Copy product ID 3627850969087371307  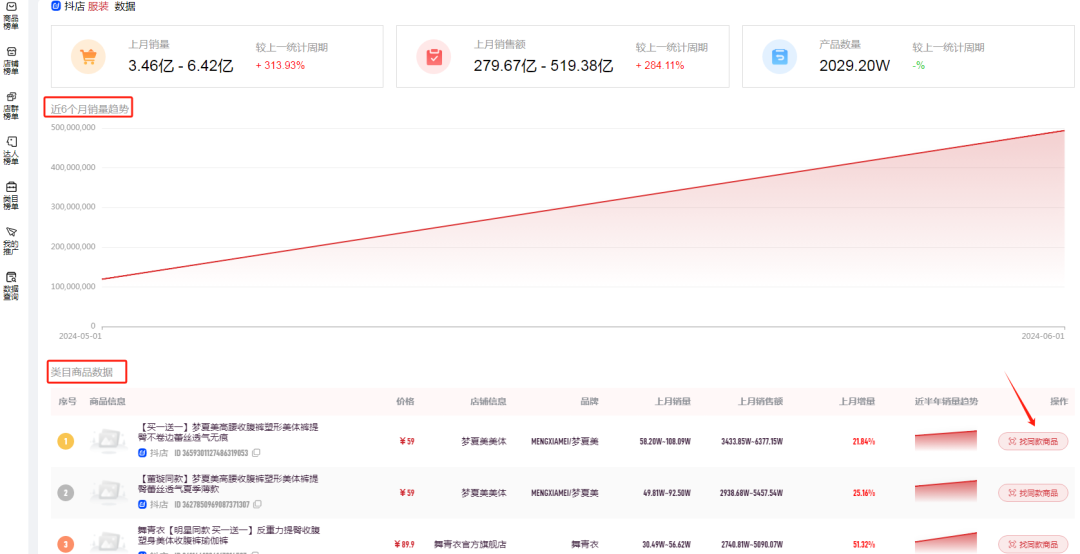(x=257, y=505)
